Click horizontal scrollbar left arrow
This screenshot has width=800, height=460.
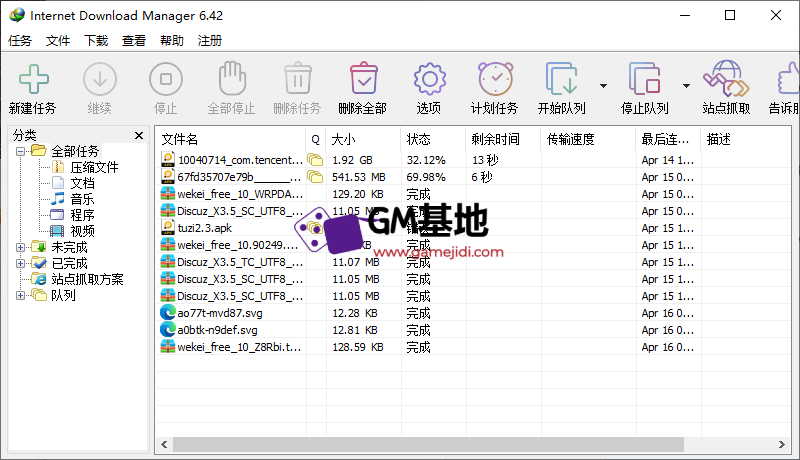164,445
